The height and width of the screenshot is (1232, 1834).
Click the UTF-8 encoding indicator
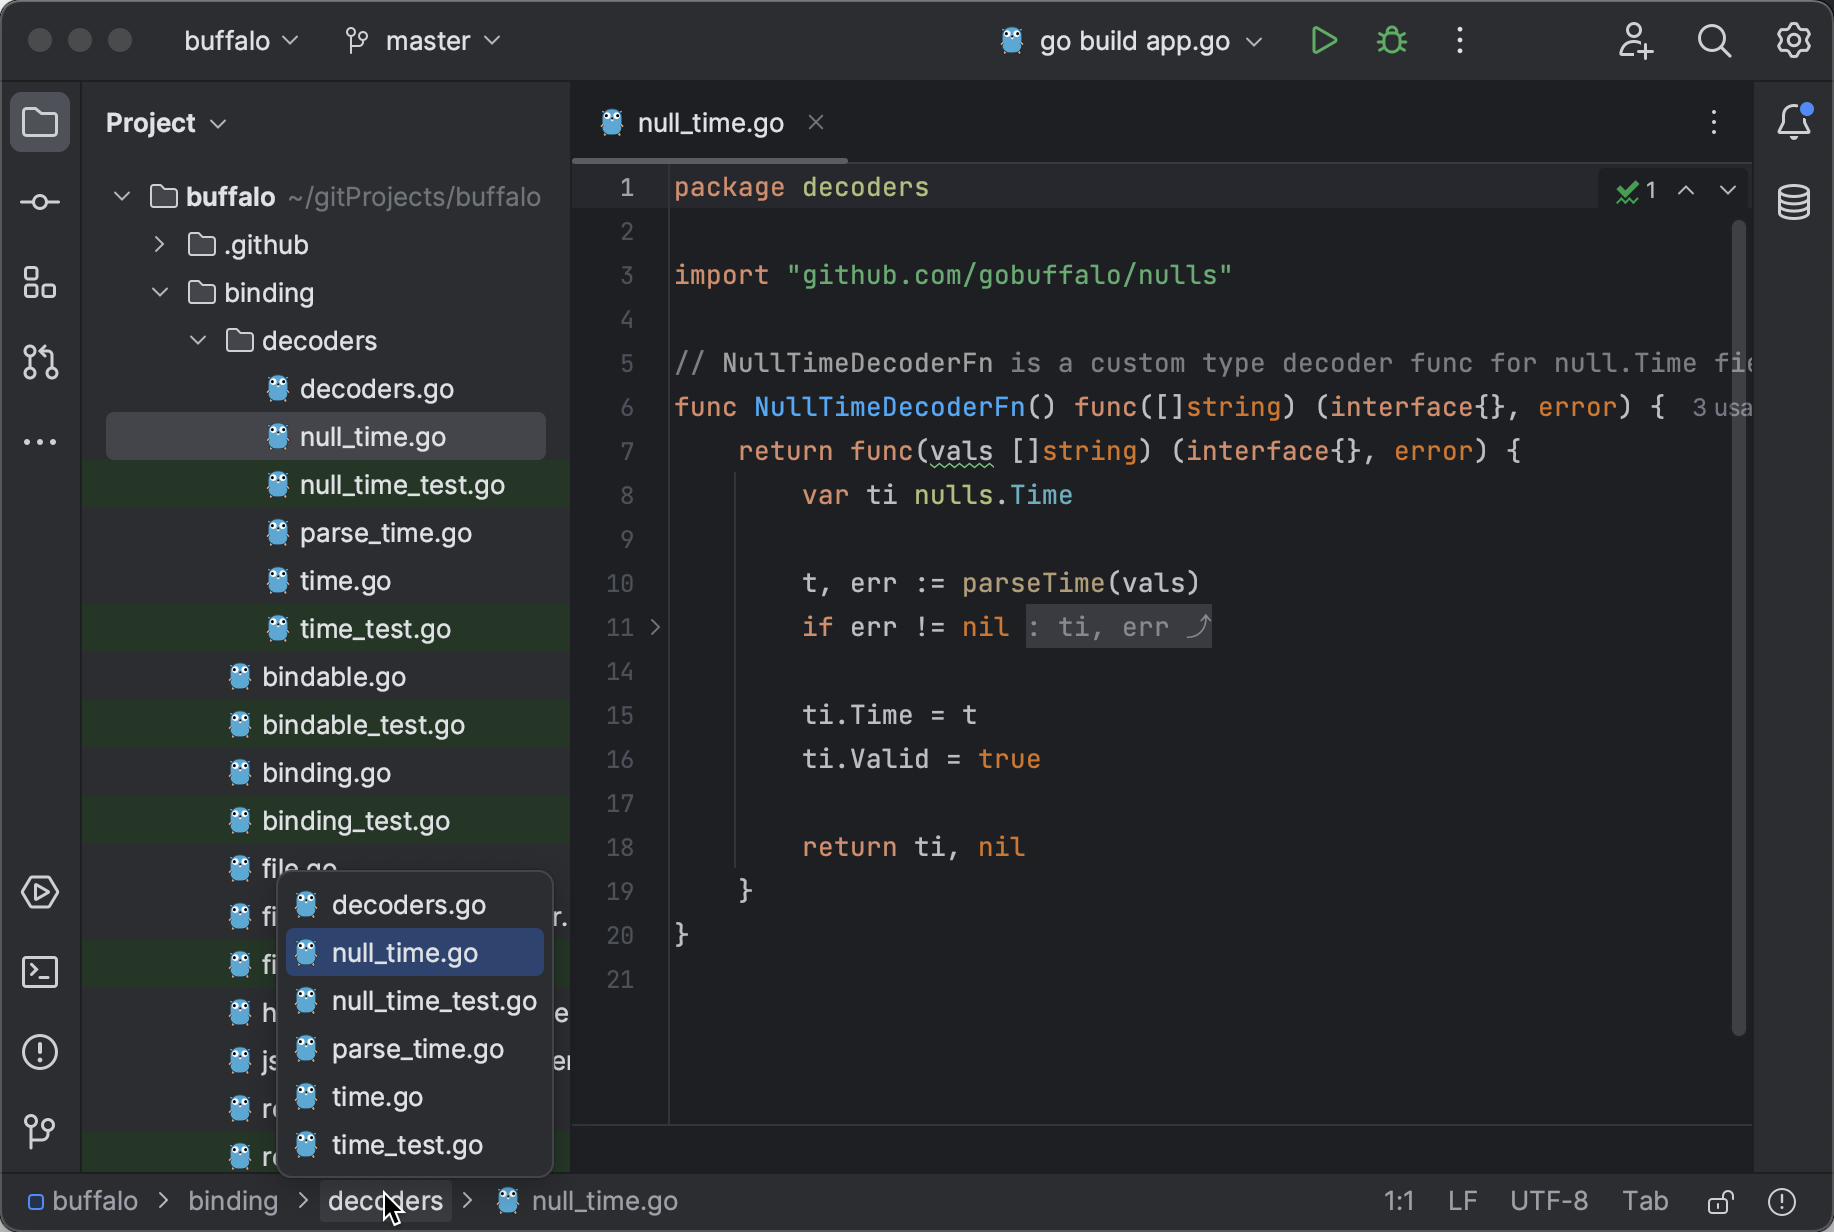click(1549, 1201)
